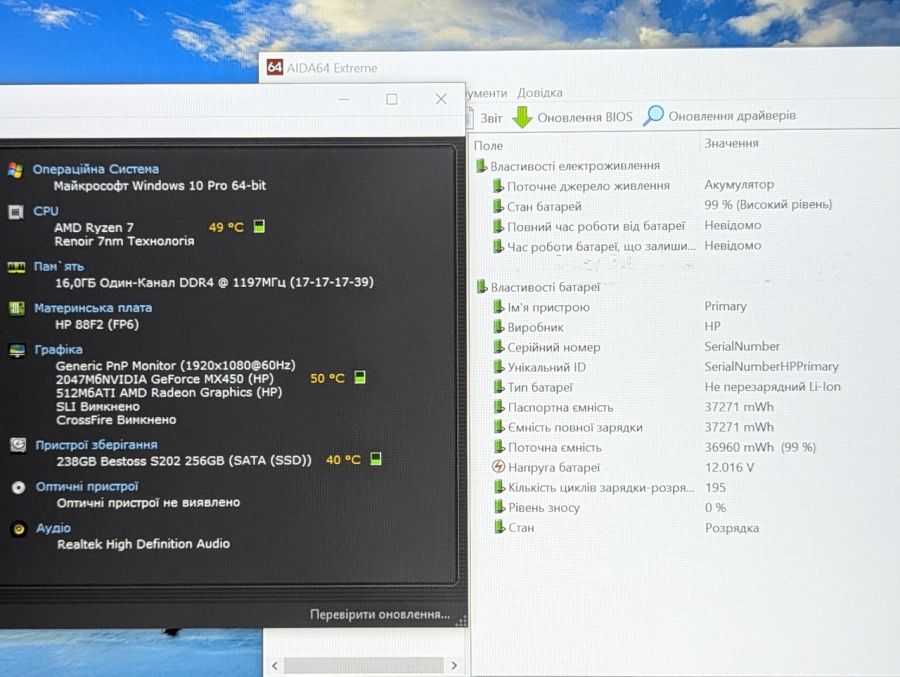Image resolution: width=900 pixels, height=677 pixels.
Task: Click the motherboard icon beside Материнська плата
Action: point(17,309)
